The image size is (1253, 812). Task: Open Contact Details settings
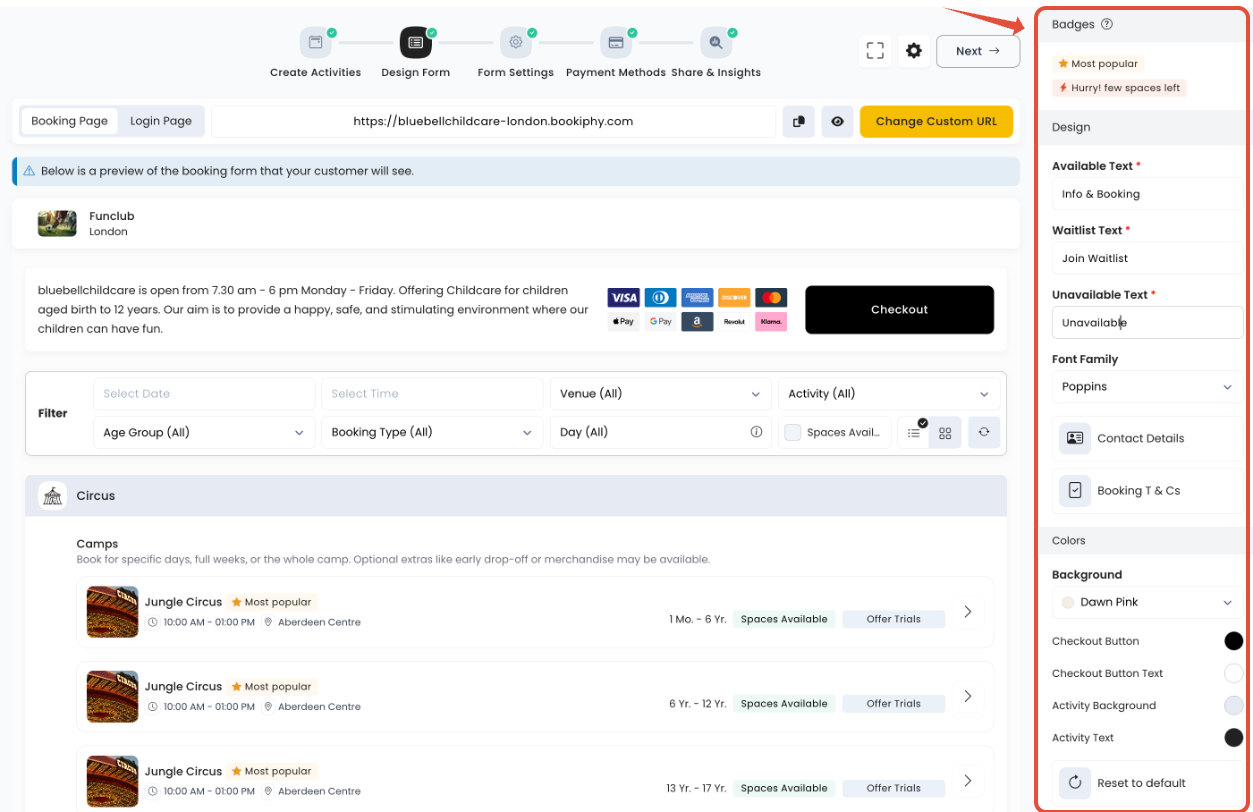(x=1147, y=438)
